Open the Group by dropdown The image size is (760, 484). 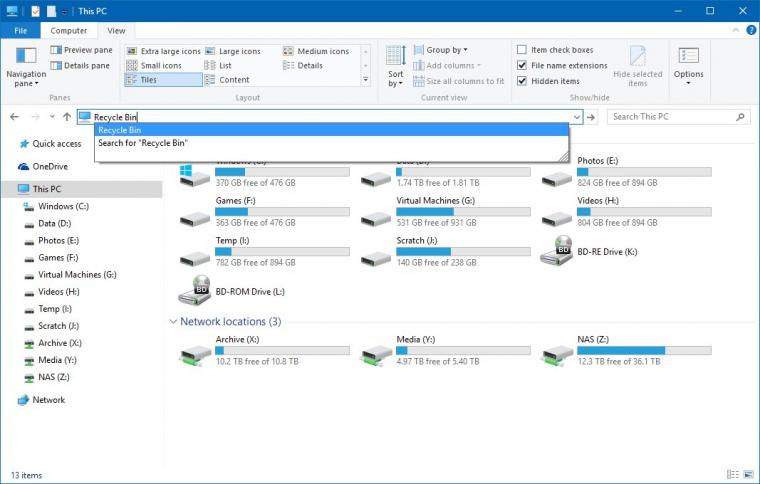coord(440,49)
